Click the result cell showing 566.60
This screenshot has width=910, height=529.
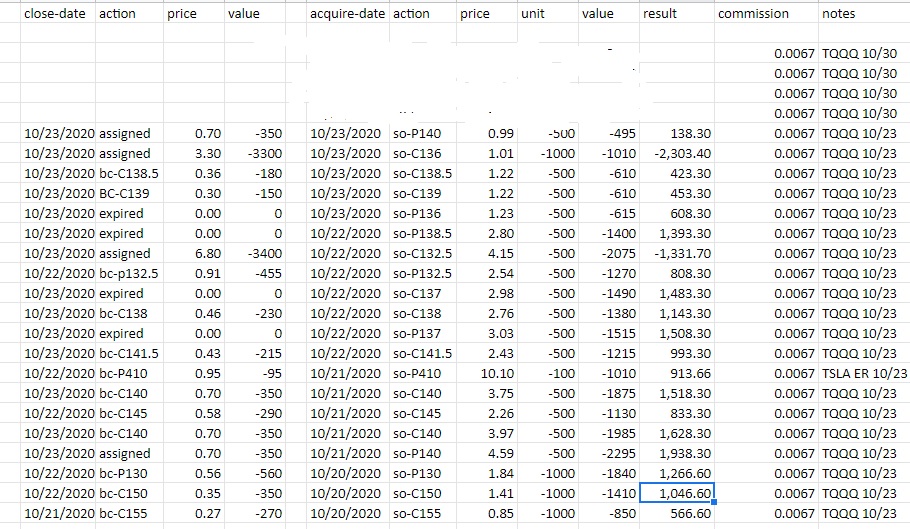pos(676,513)
